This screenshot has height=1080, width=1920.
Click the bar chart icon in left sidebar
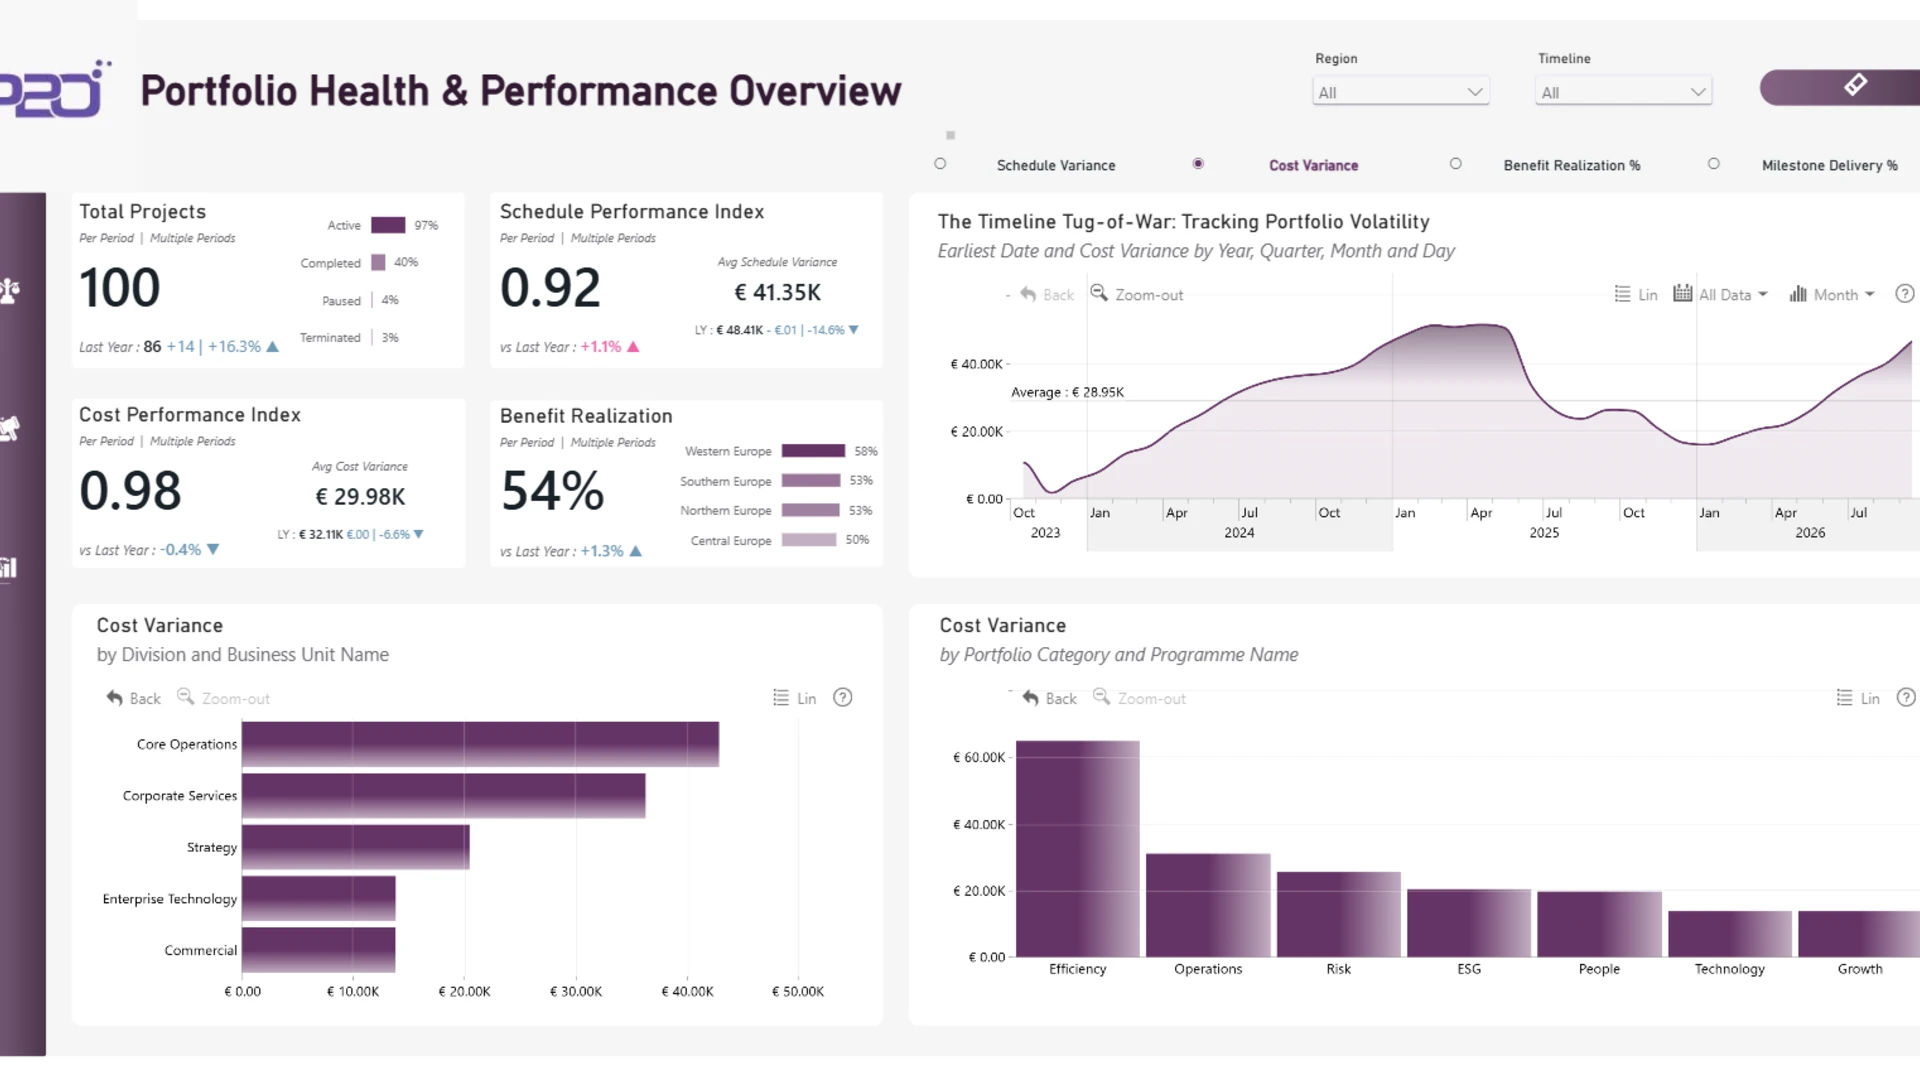tap(9, 568)
